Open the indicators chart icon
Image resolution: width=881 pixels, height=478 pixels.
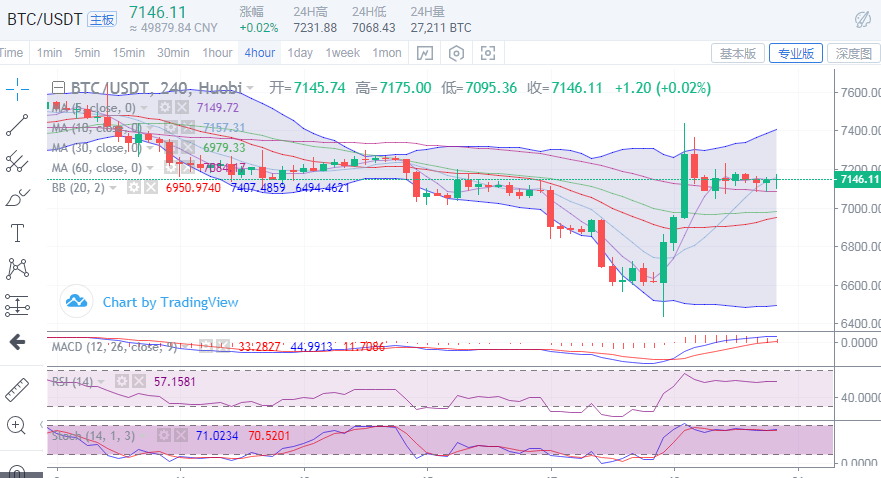[x=425, y=53]
